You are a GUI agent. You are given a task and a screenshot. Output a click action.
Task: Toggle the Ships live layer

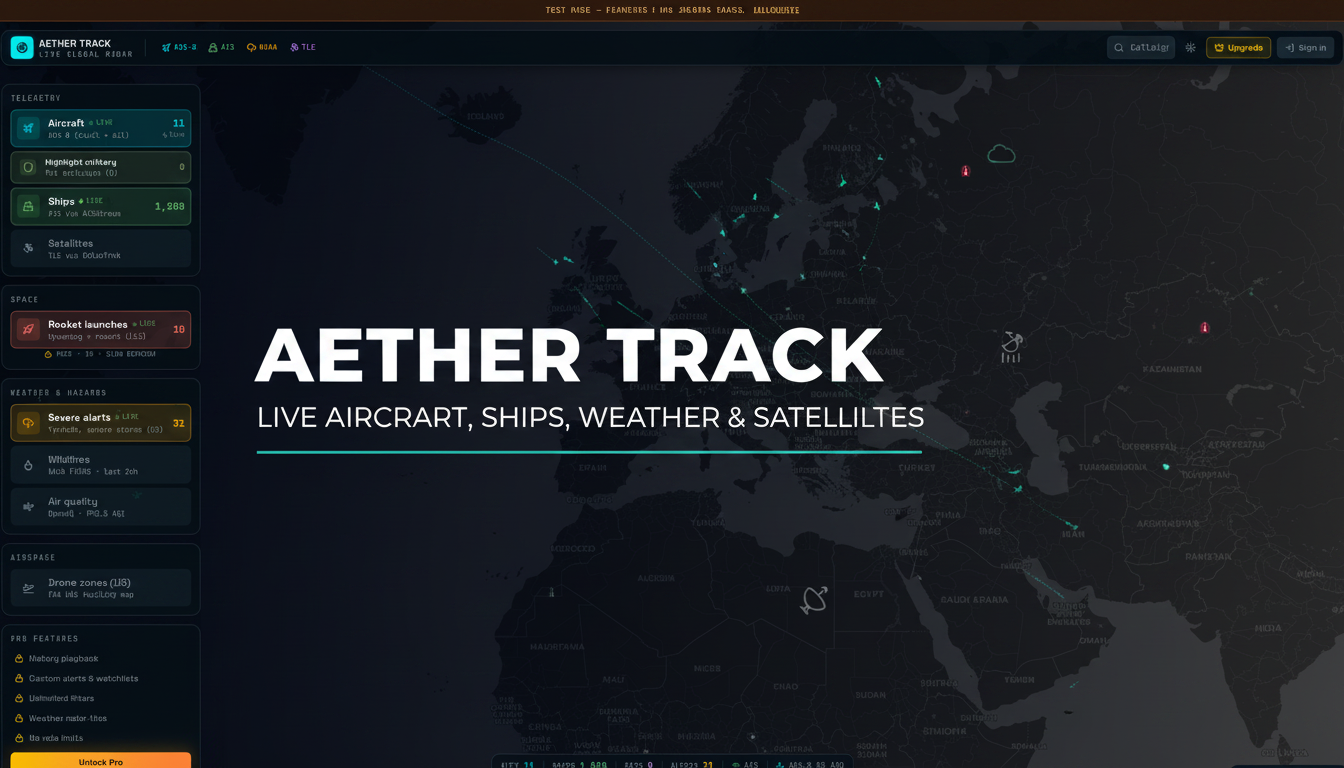pyautogui.click(x=101, y=206)
